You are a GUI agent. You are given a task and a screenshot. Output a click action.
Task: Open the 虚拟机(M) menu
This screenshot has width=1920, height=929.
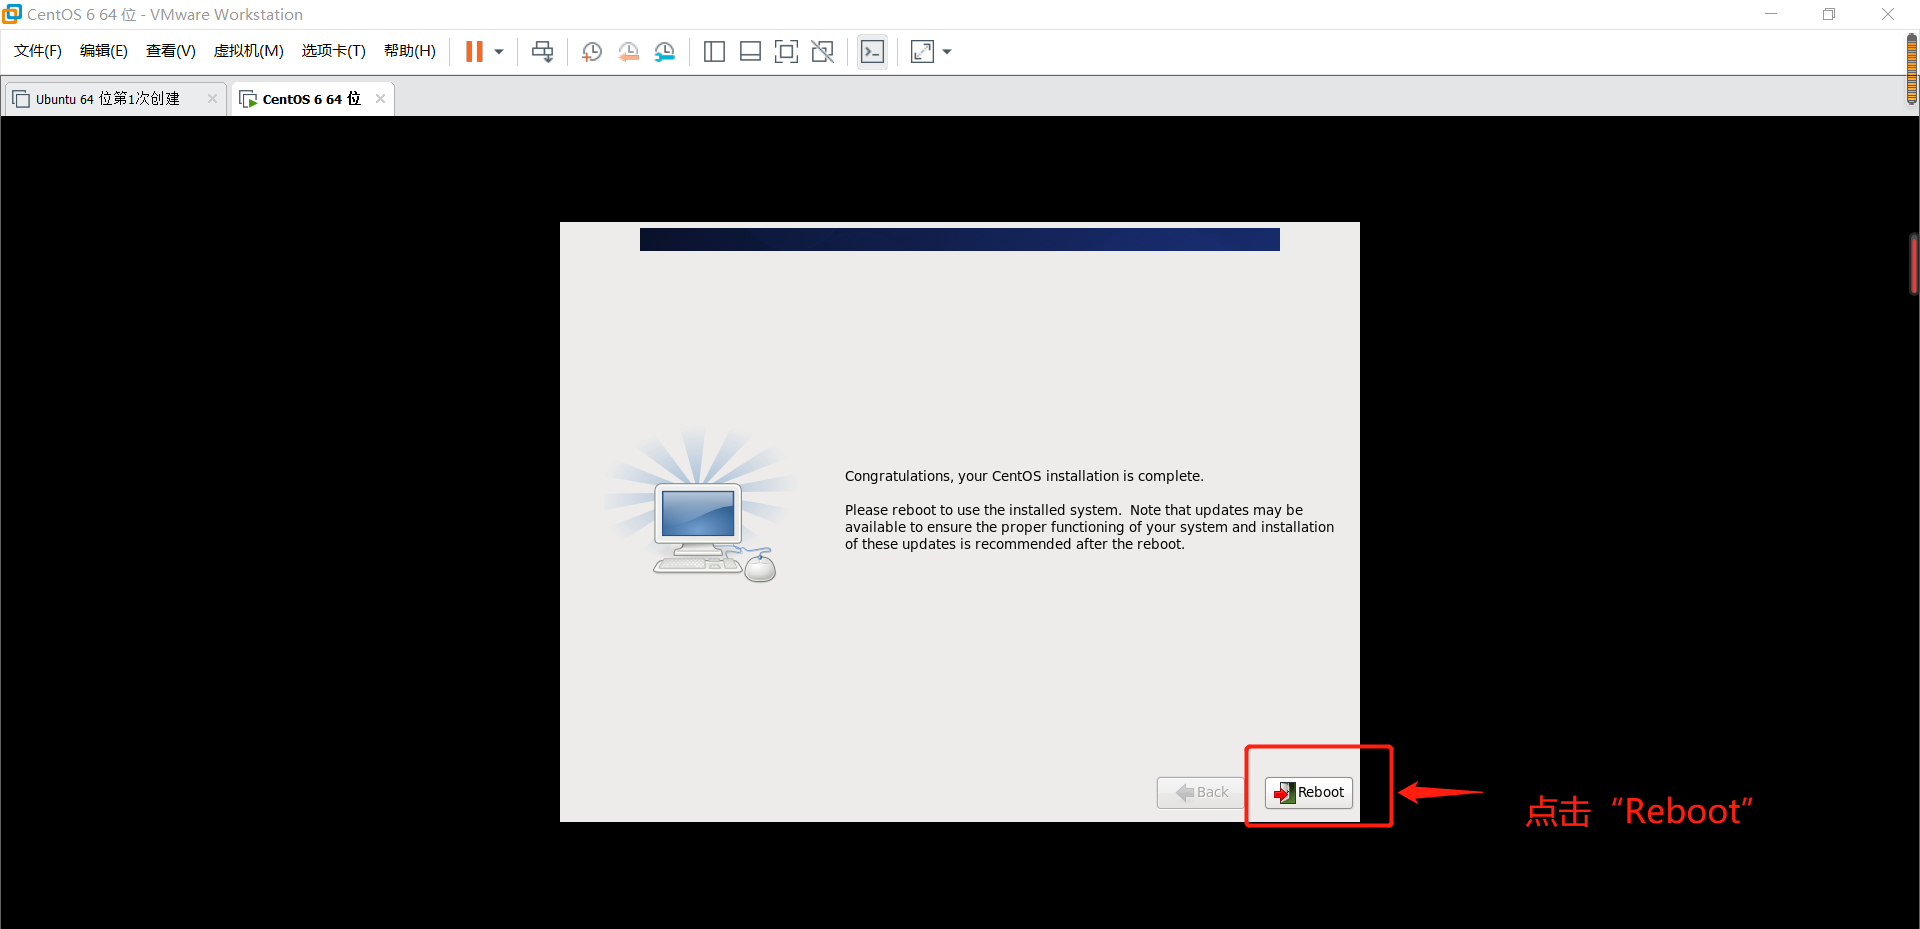click(x=249, y=51)
